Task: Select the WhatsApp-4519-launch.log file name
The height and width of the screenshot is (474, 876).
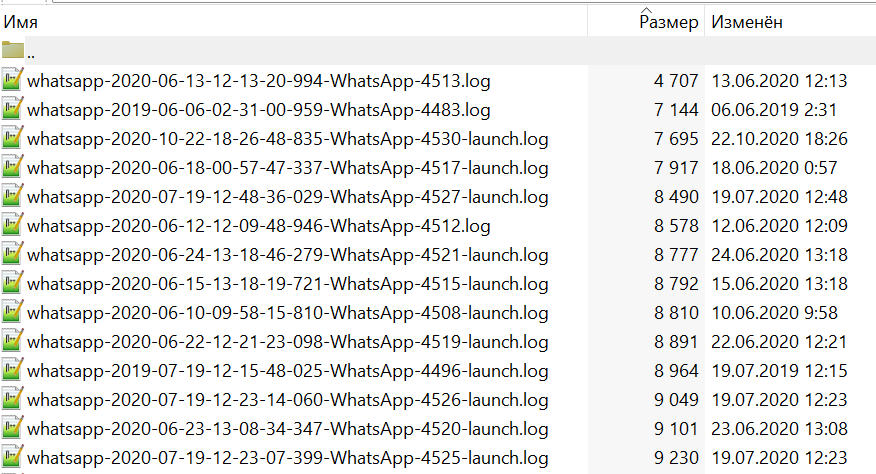Action: tap(288, 342)
